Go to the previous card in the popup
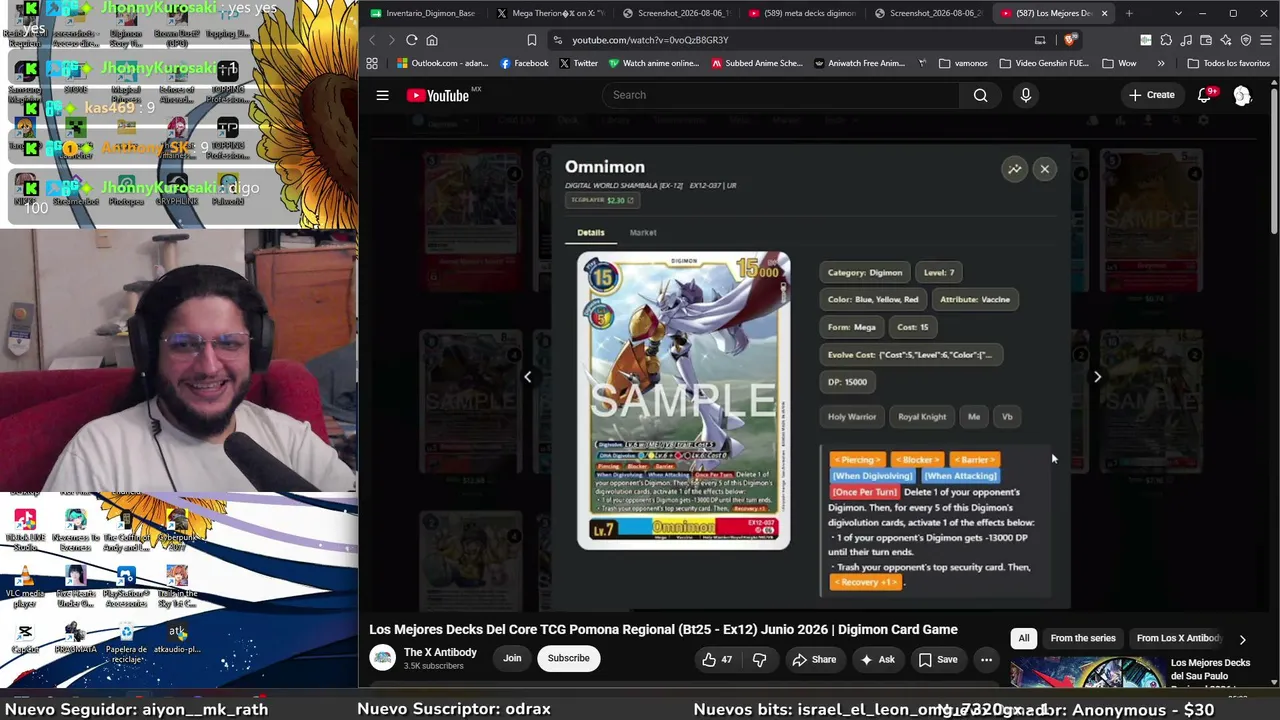The image size is (1280, 720). (x=527, y=377)
